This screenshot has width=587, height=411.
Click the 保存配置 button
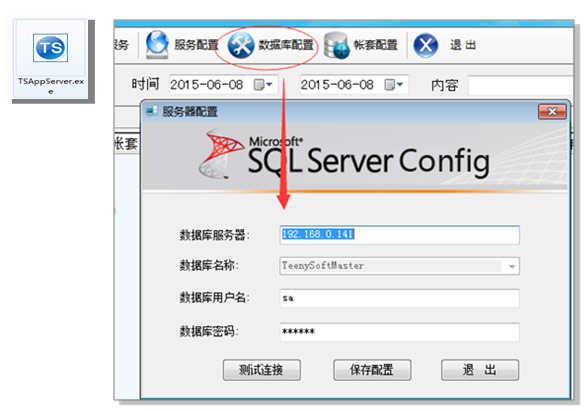372,370
